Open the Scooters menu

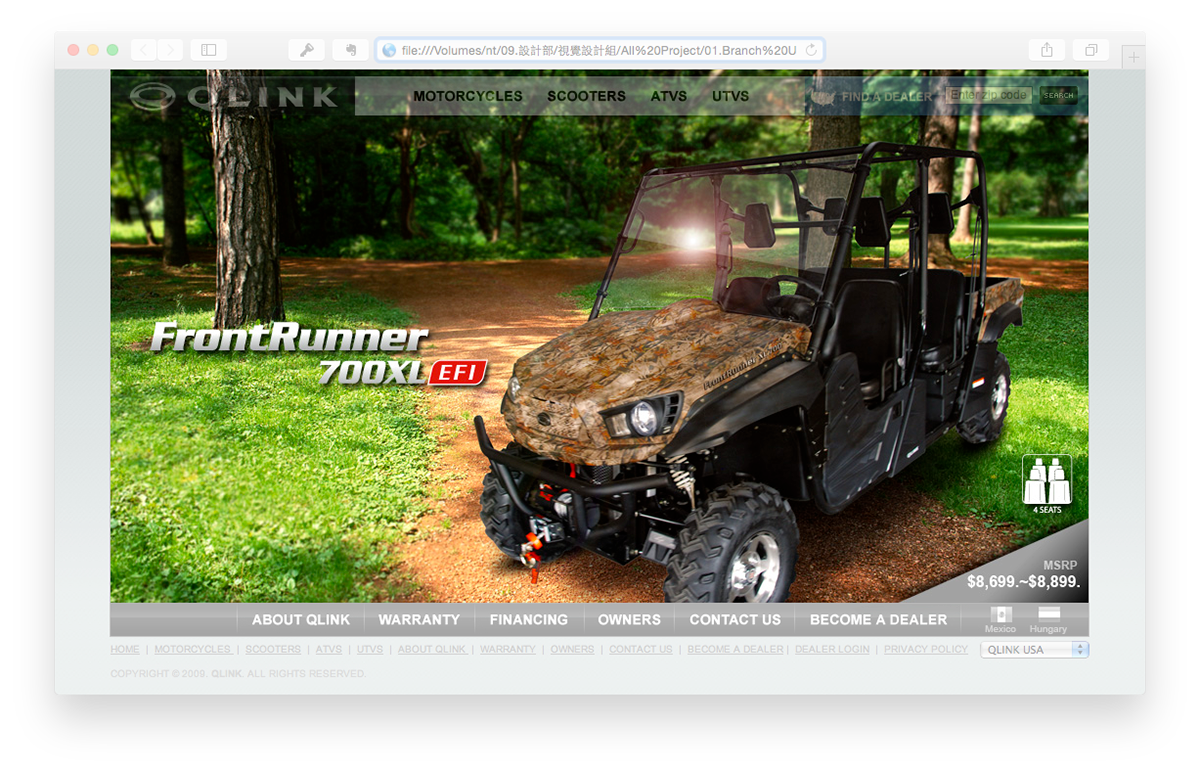(x=586, y=97)
